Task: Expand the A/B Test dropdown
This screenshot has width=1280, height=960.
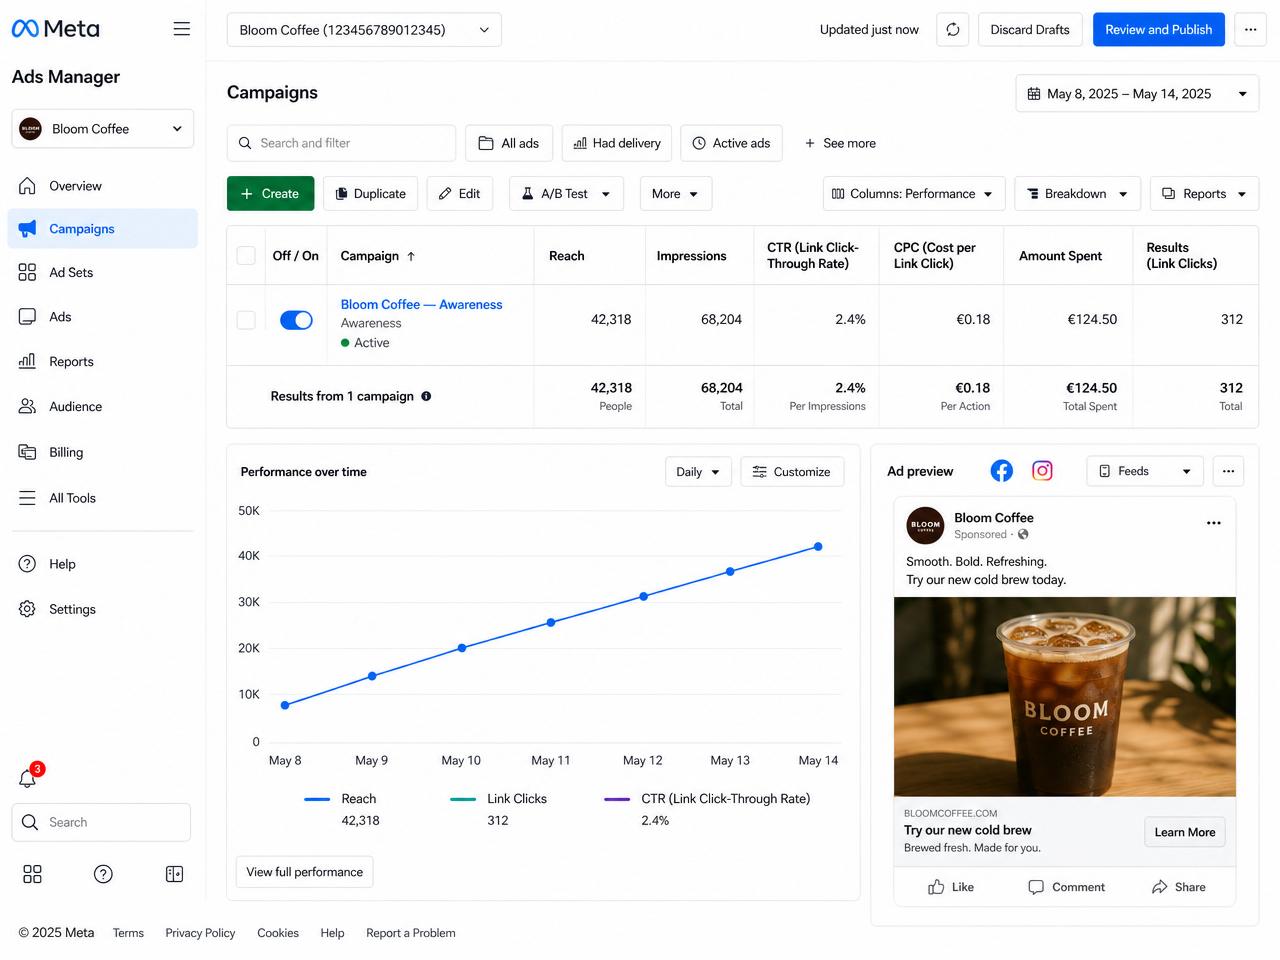Action: (566, 194)
